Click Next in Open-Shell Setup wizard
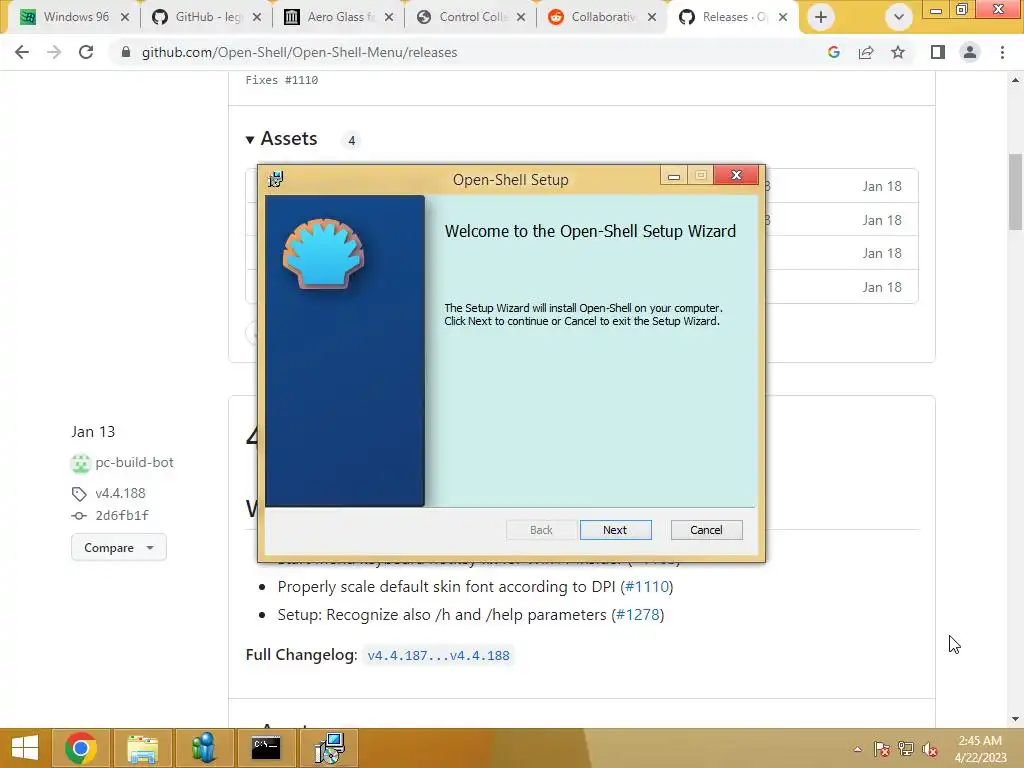1024x768 pixels. pyautogui.click(x=615, y=530)
